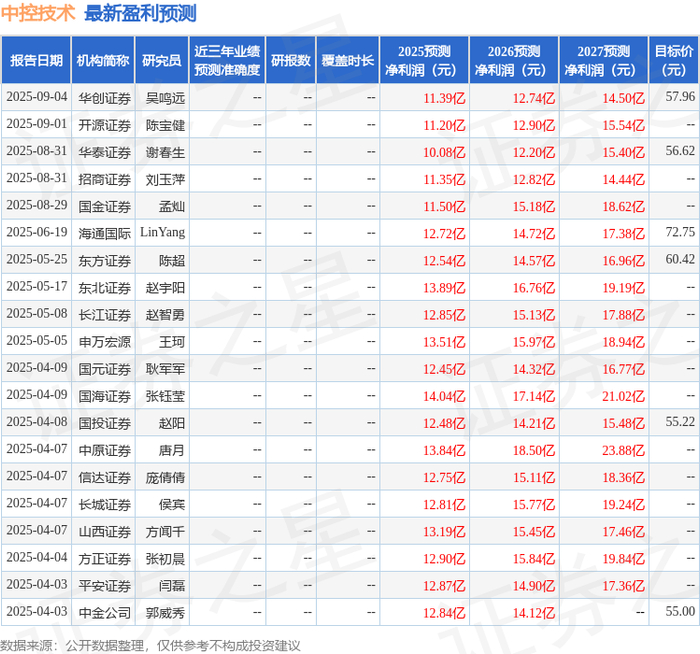Select the 招商证券 institution cell
The width and height of the screenshot is (700, 654).
[x=104, y=179]
